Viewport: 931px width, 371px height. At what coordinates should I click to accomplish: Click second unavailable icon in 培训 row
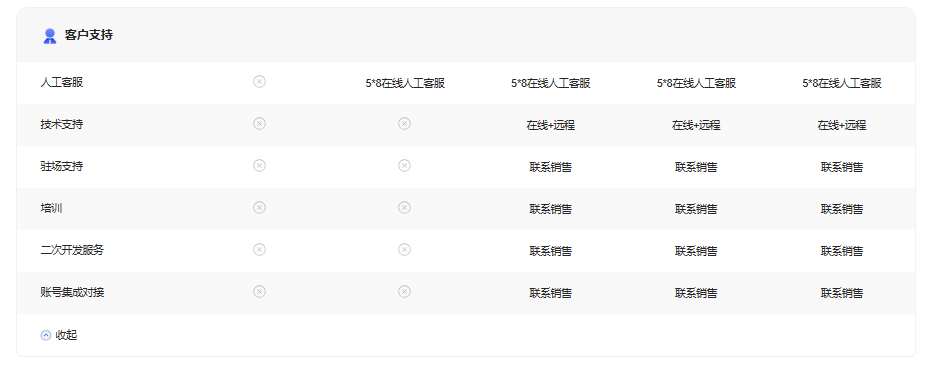[404, 207]
